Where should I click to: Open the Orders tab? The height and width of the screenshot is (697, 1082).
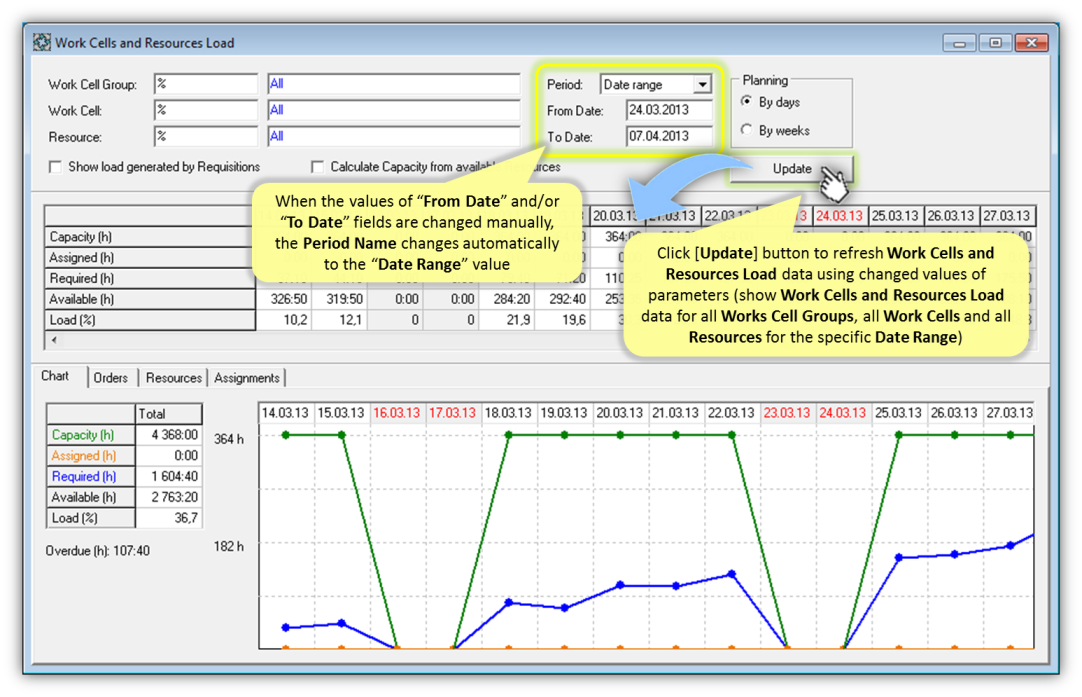tap(110, 378)
